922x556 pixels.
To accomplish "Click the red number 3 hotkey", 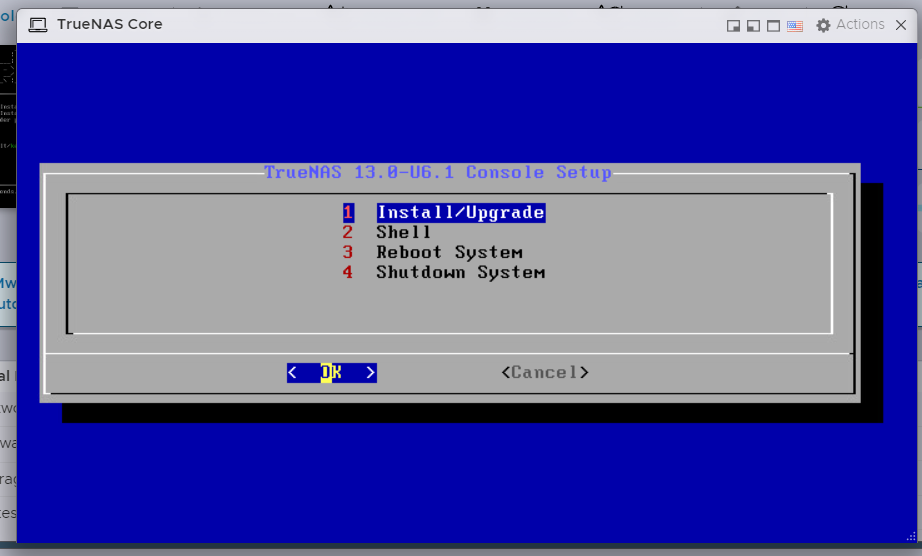I will 348,252.
